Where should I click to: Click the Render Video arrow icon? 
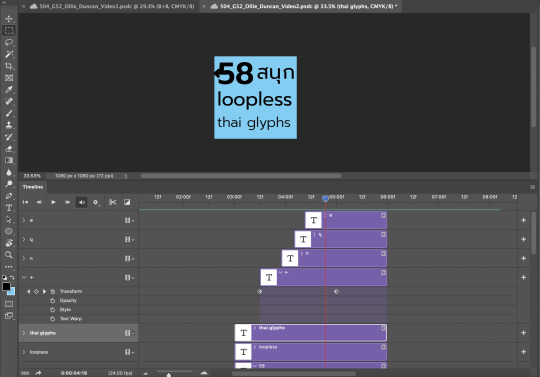(38, 373)
